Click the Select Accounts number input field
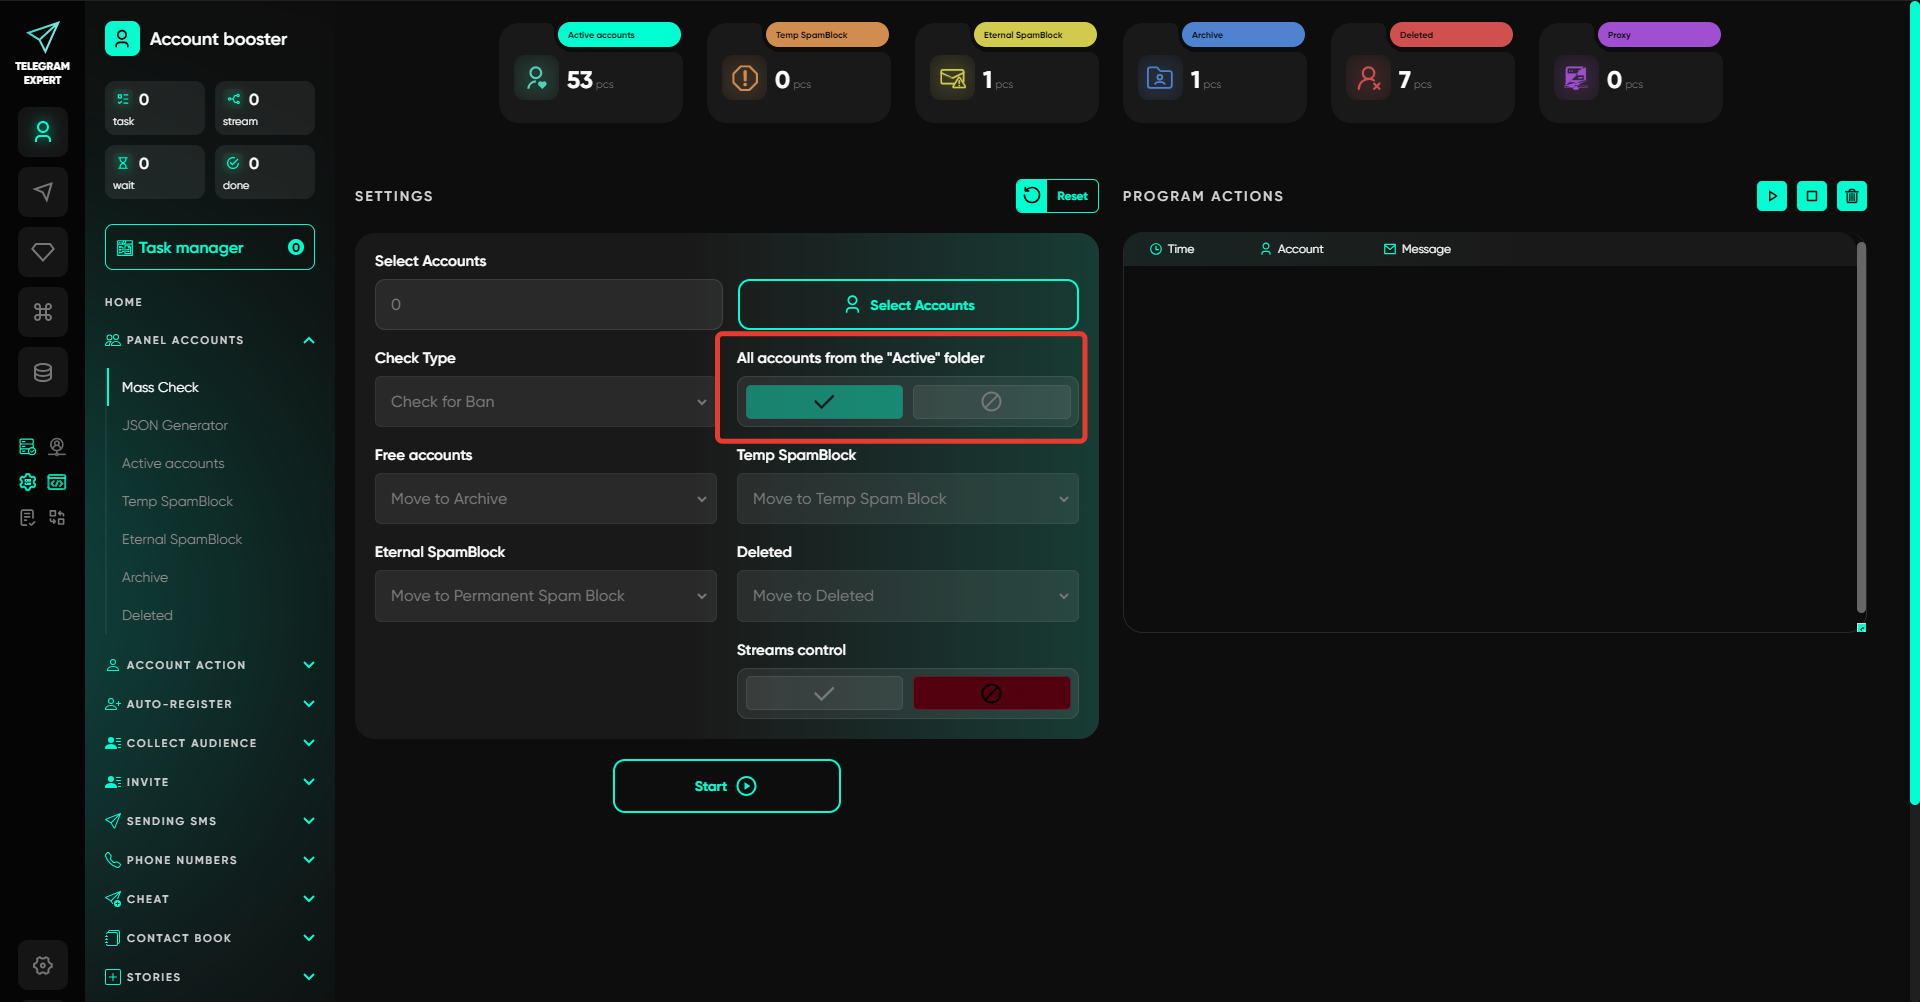This screenshot has height=1002, width=1920. 548,305
